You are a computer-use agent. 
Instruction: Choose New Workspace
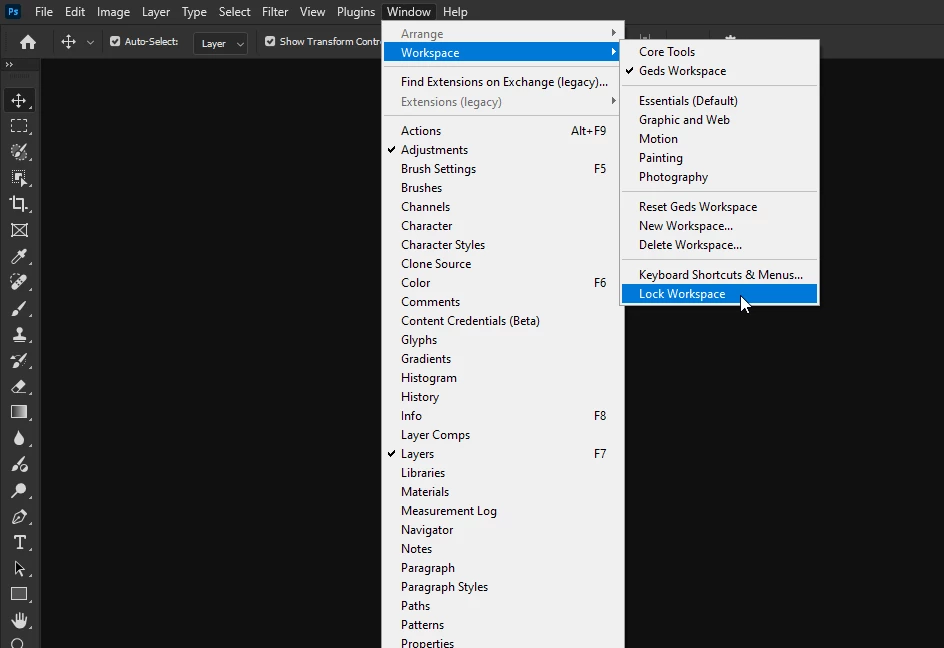click(719, 226)
